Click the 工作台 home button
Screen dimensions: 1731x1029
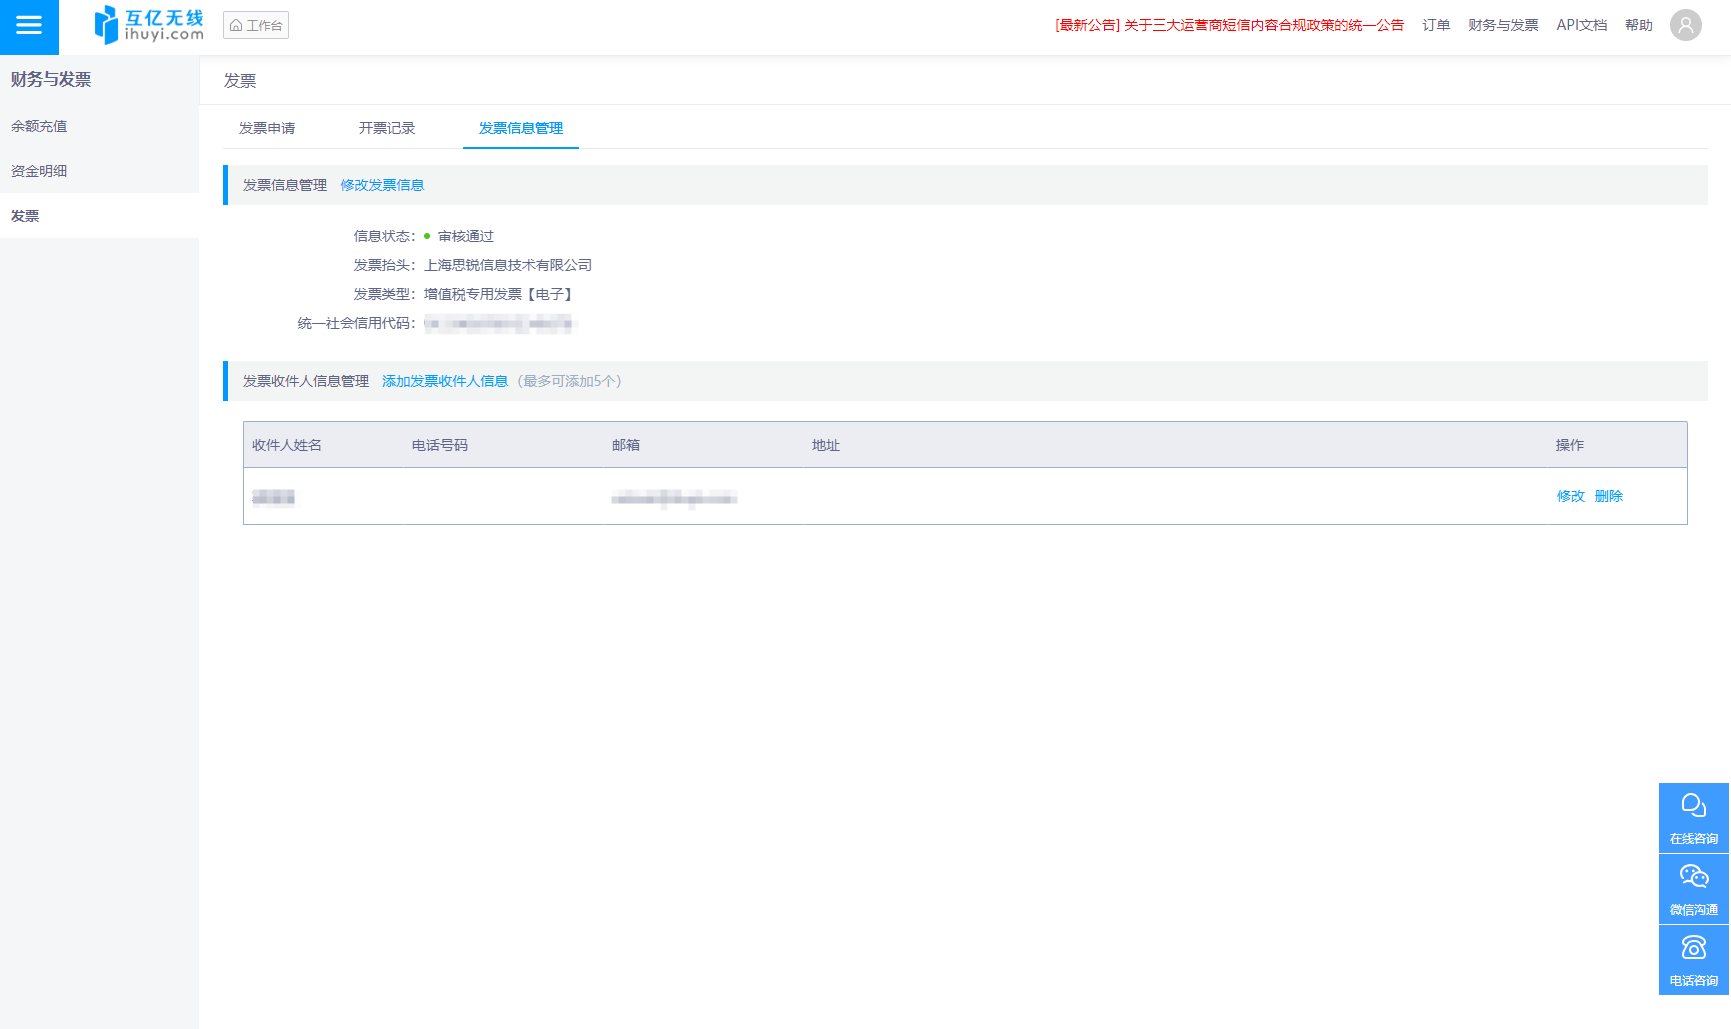(256, 26)
